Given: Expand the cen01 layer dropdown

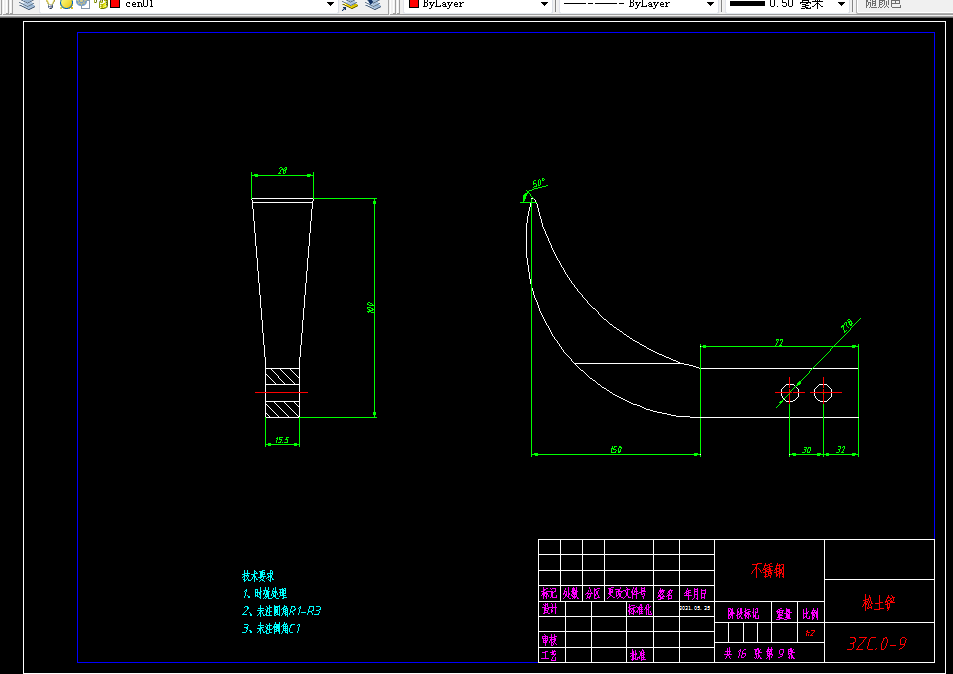Looking at the screenshot, I should (x=330, y=4).
